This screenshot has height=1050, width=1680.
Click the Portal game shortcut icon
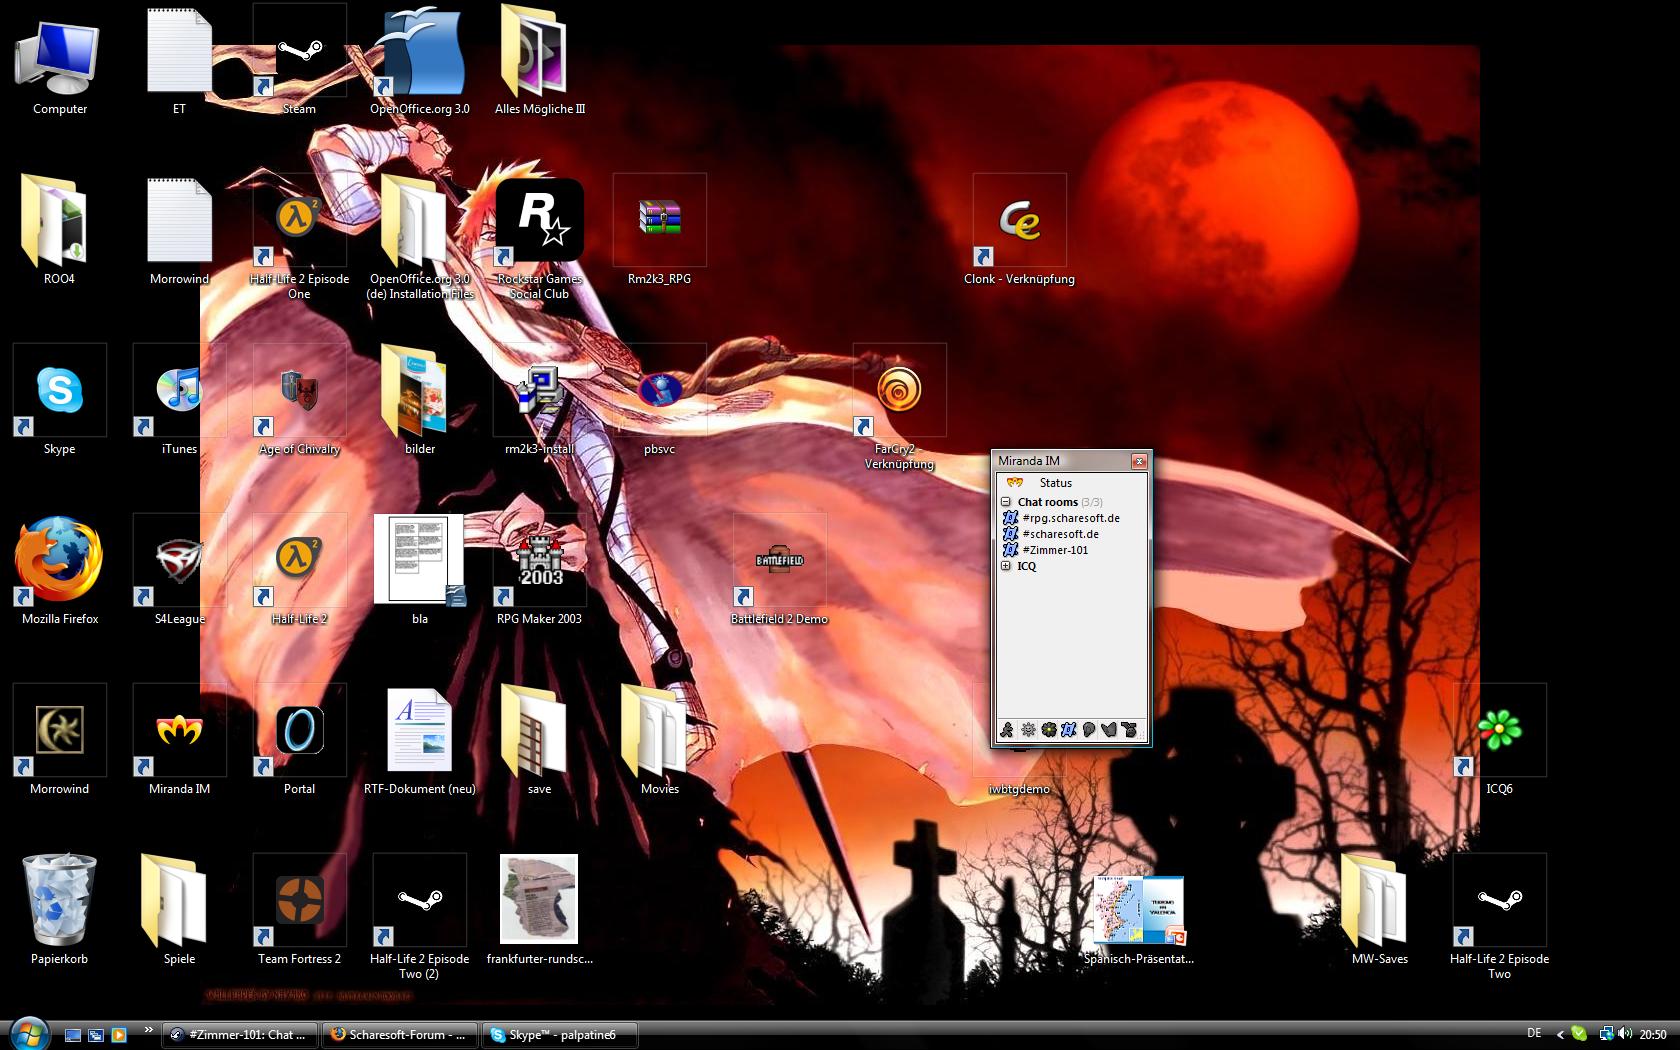pos(299,731)
